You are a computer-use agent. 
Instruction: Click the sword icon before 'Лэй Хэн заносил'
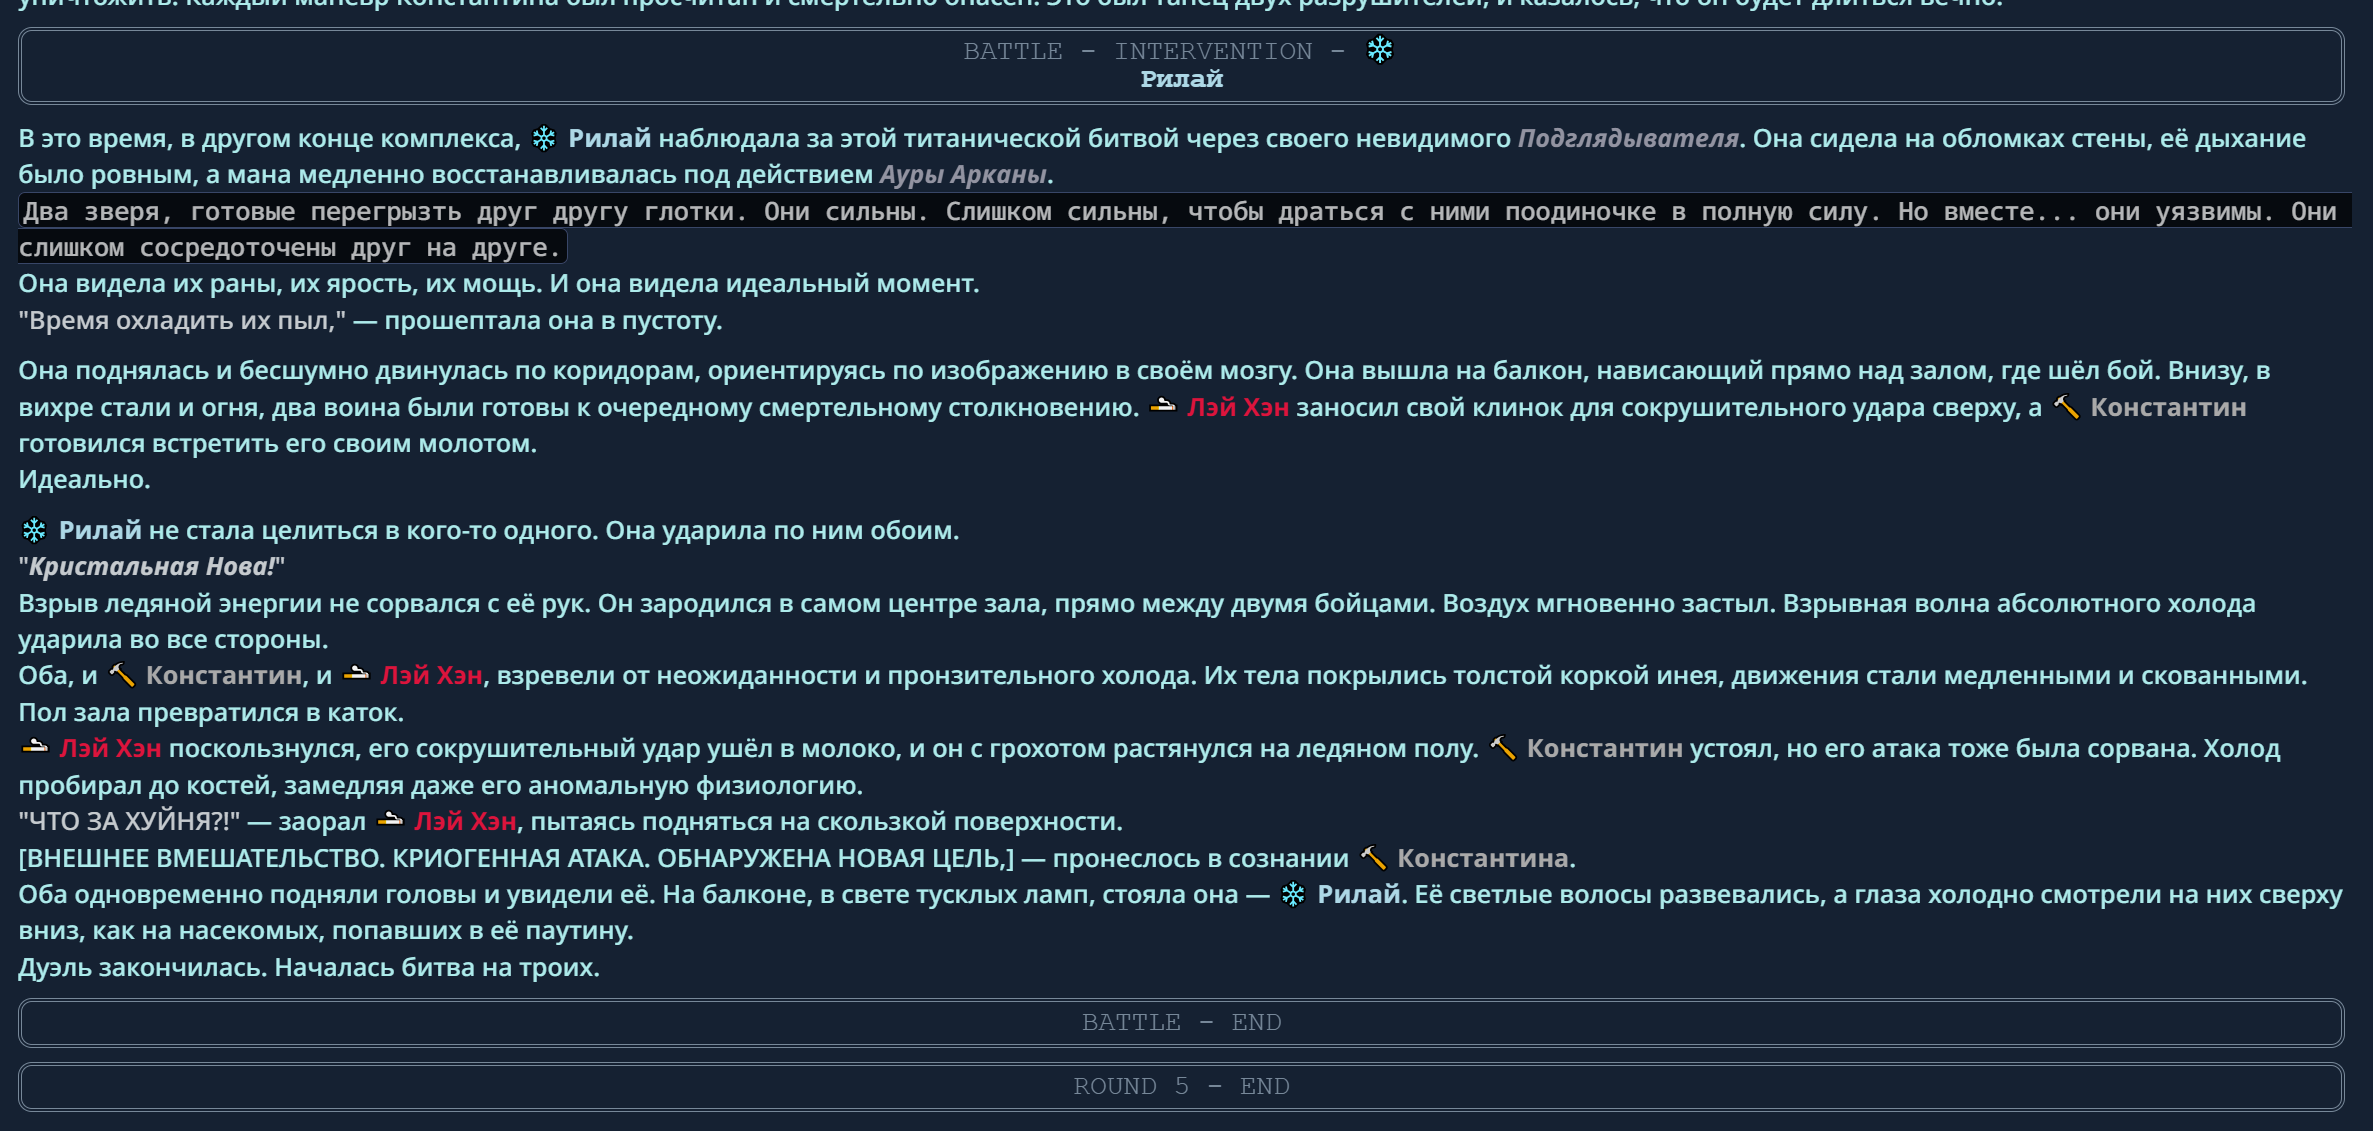click(x=1162, y=407)
